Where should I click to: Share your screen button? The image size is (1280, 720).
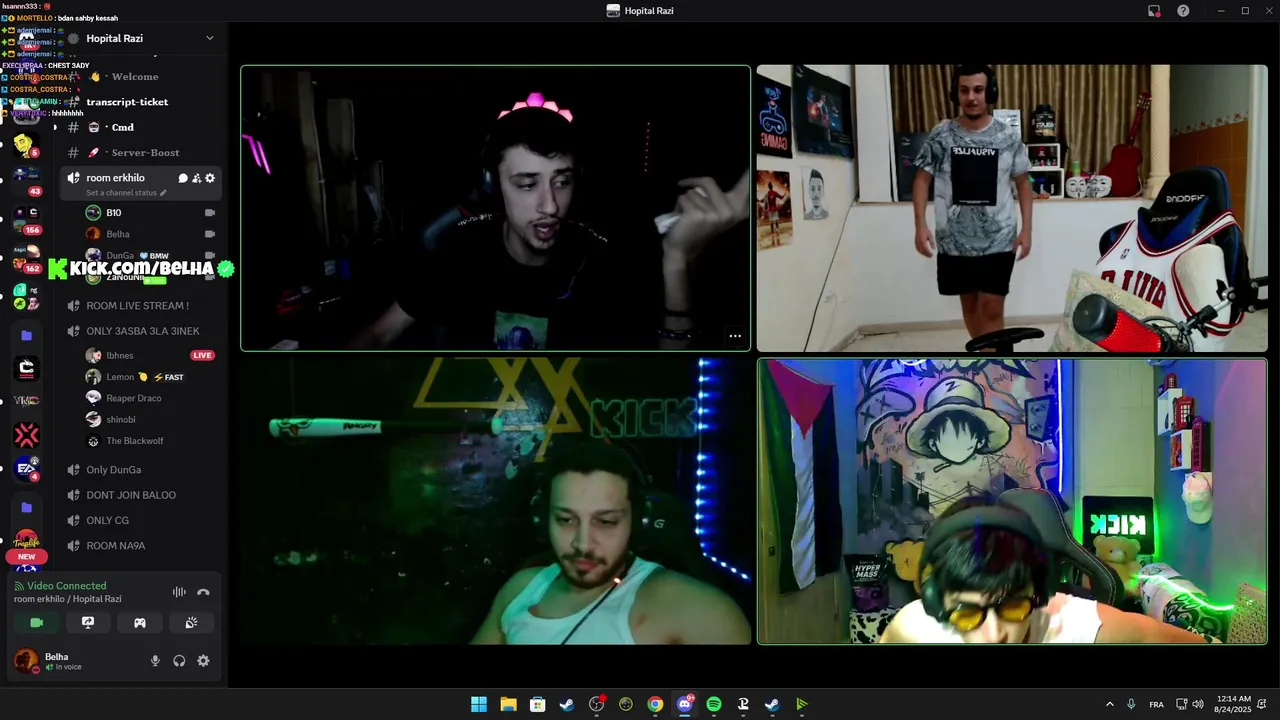point(88,622)
